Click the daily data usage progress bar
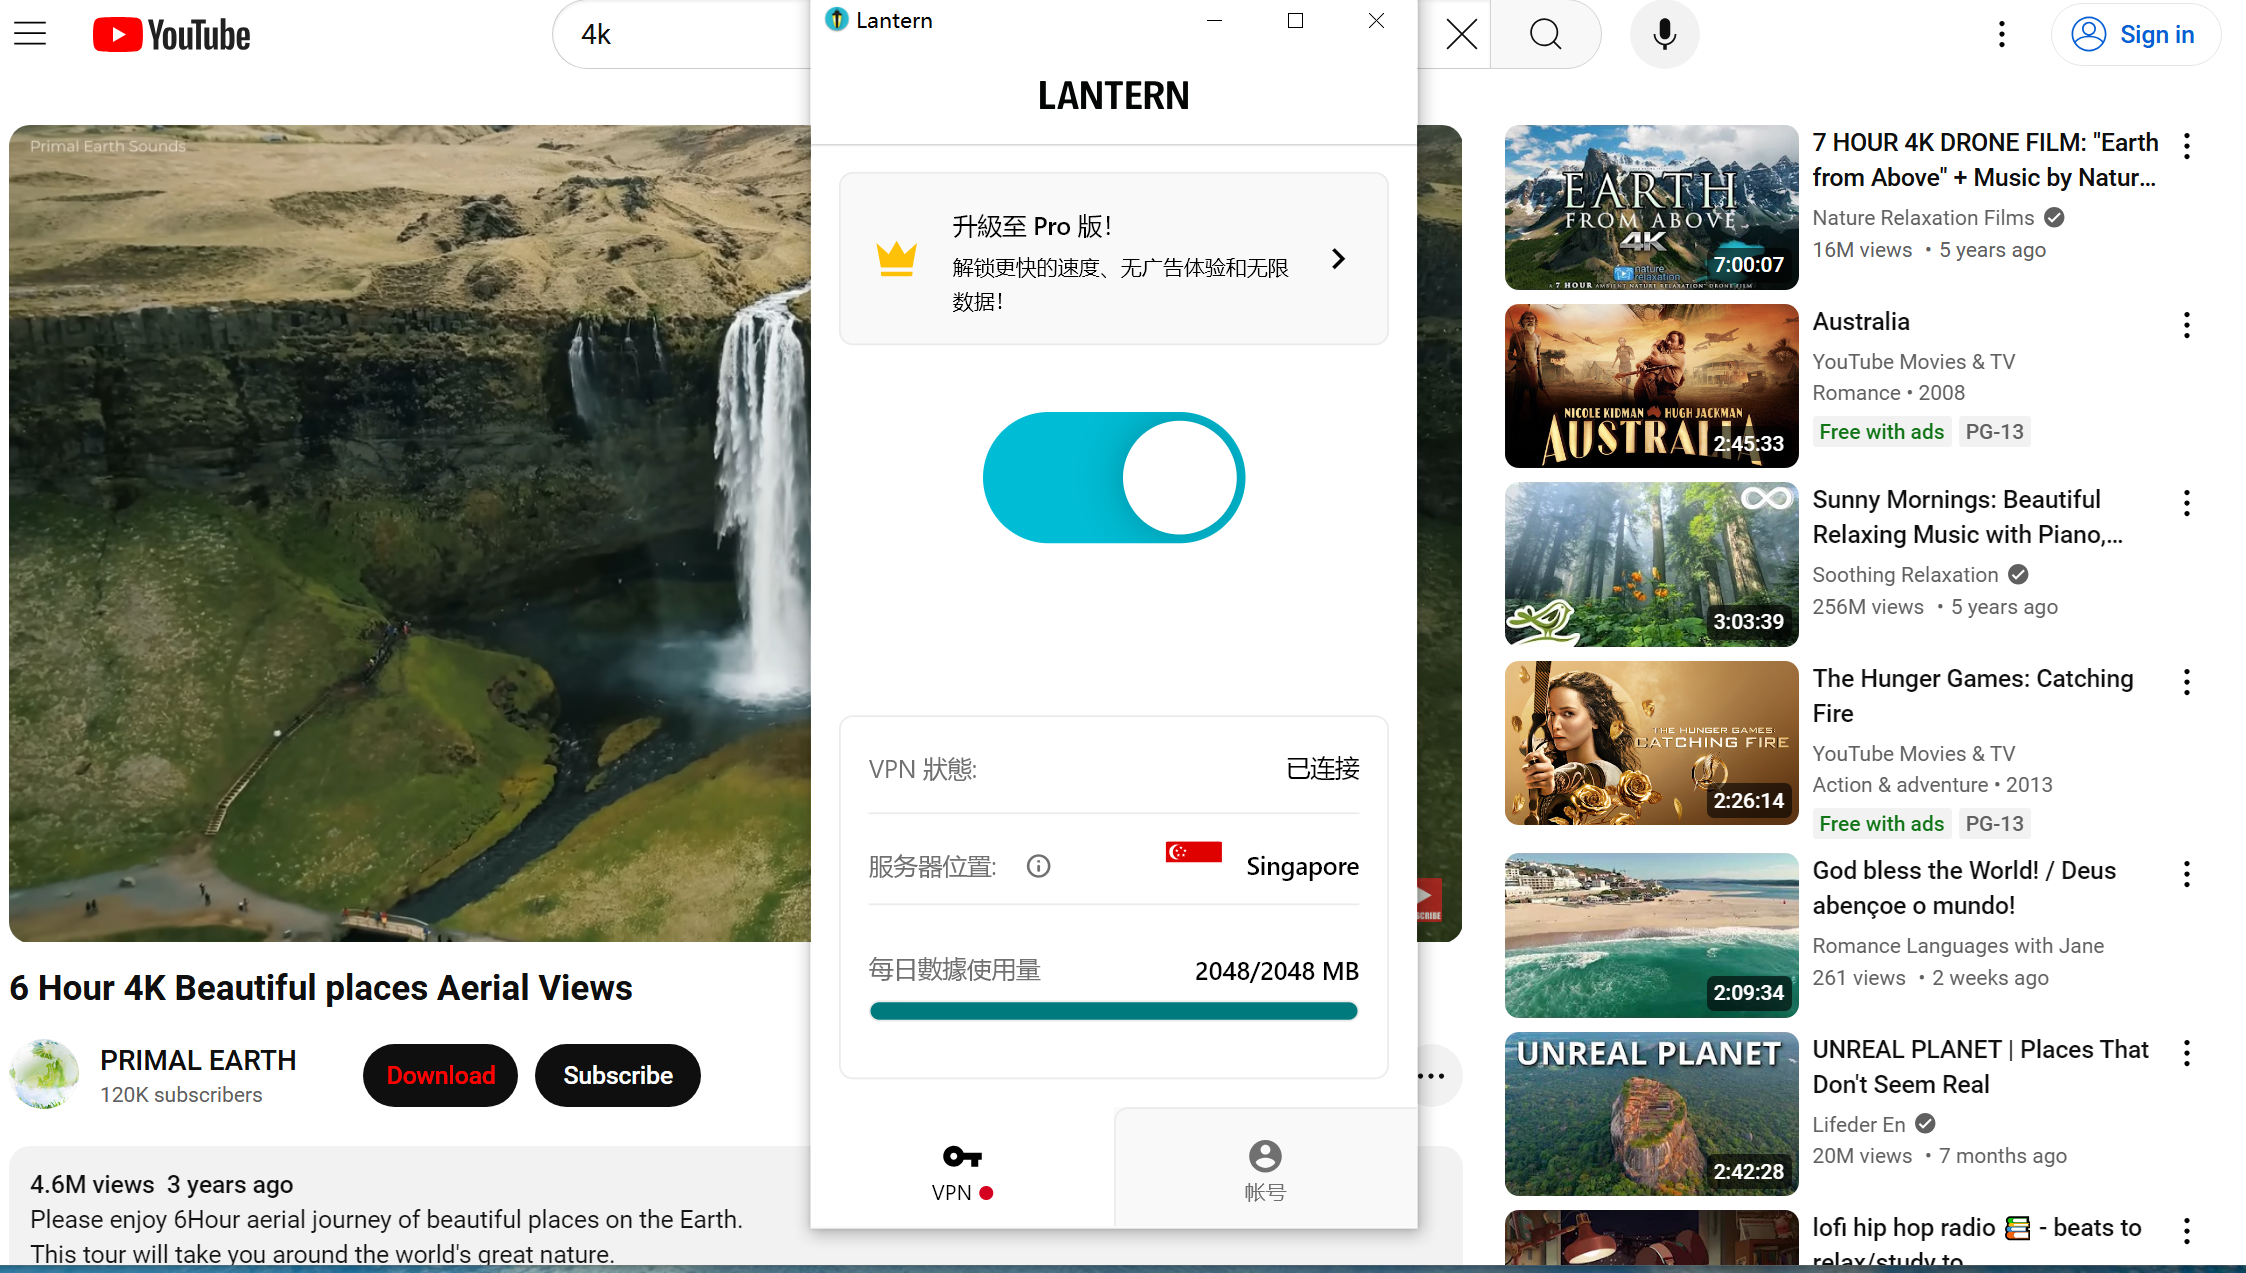This screenshot has width=2246, height=1273. coord(1113,1011)
